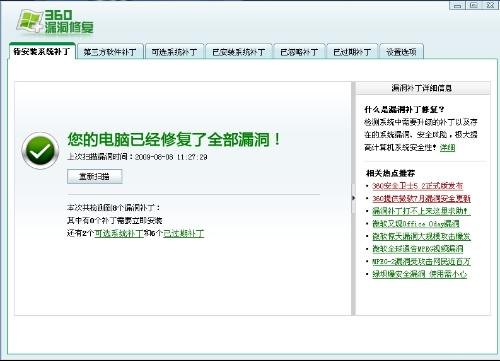This screenshot has width=500, height=361.
Task: Follow the 可选系统补丁 link in the summary
Action: click(119, 233)
